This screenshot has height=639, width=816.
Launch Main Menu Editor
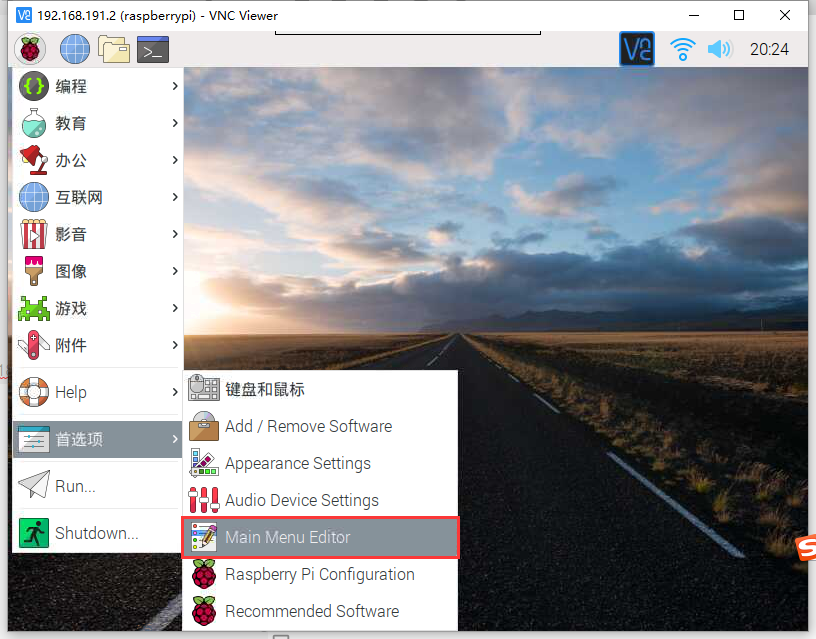(320, 537)
